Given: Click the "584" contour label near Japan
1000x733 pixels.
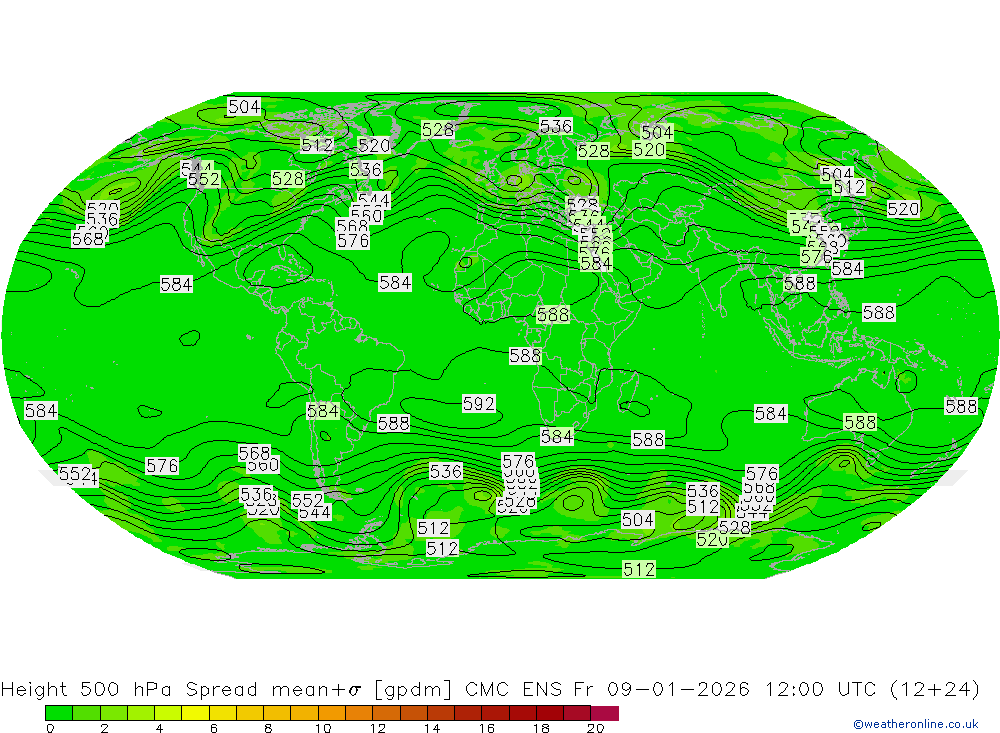Looking at the screenshot, I should point(847,269).
